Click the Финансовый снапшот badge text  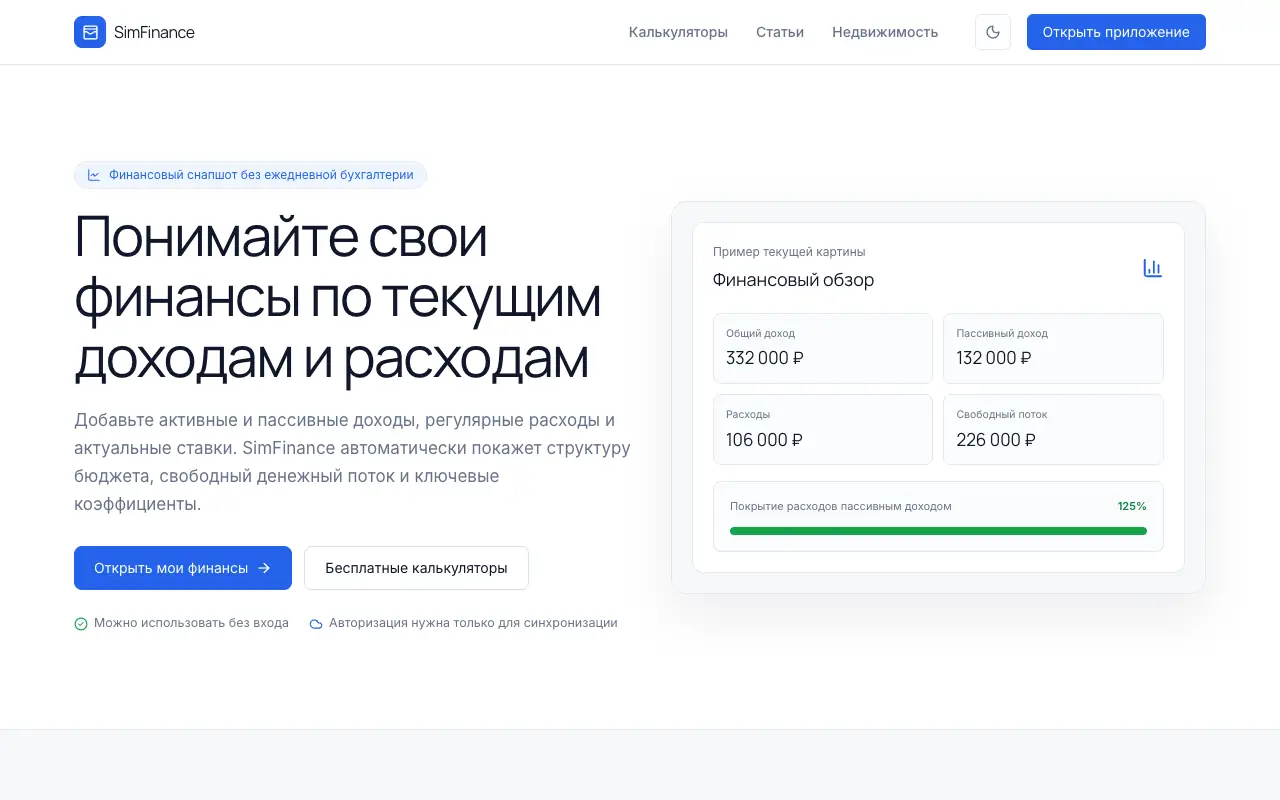click(261, 175)
